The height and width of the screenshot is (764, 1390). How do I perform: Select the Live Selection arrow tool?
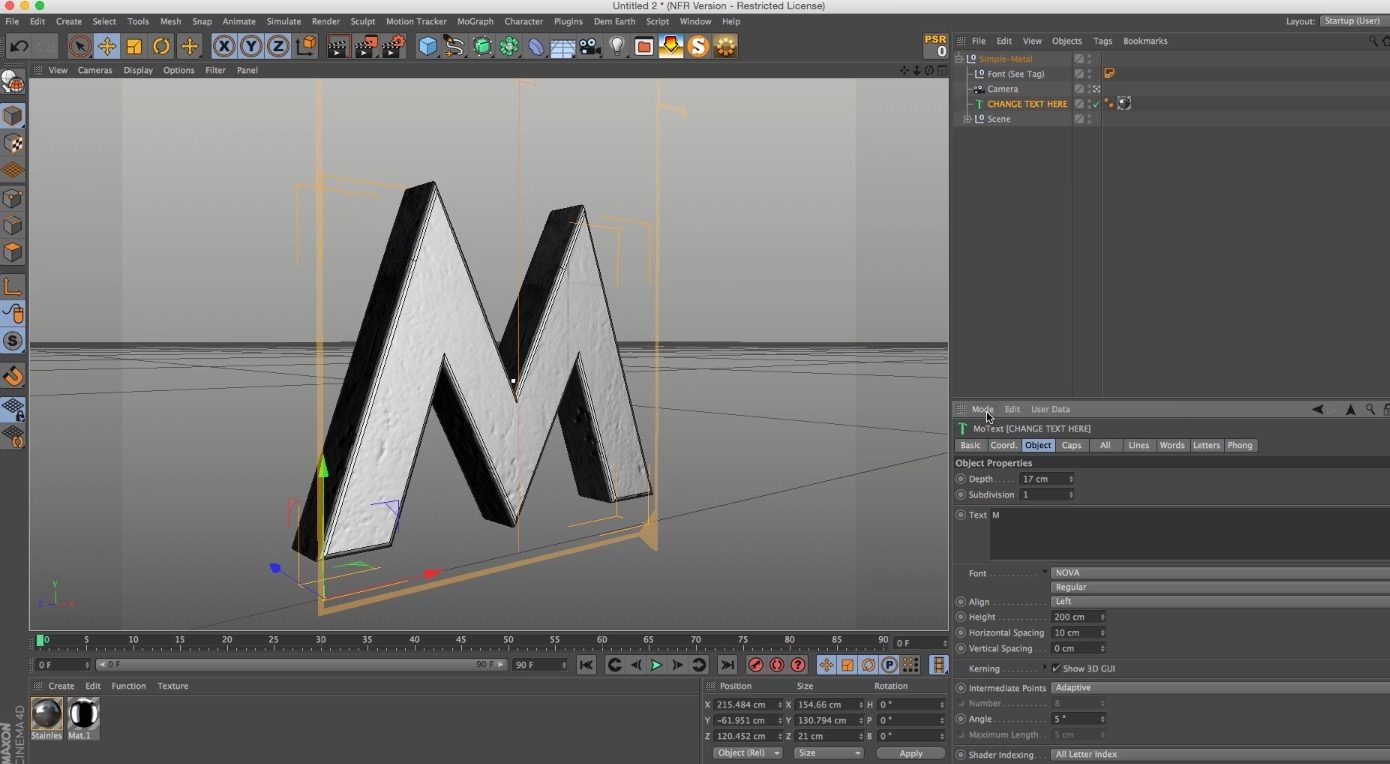tap(80, 46)
